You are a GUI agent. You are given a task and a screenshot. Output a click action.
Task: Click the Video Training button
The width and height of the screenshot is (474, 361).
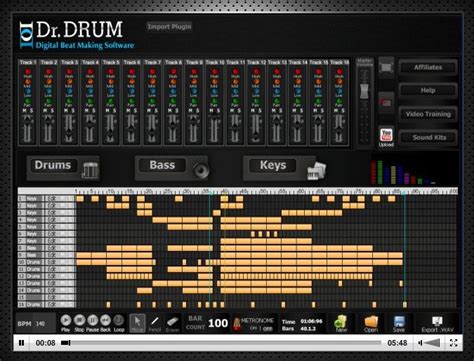[x=428, y=114]
